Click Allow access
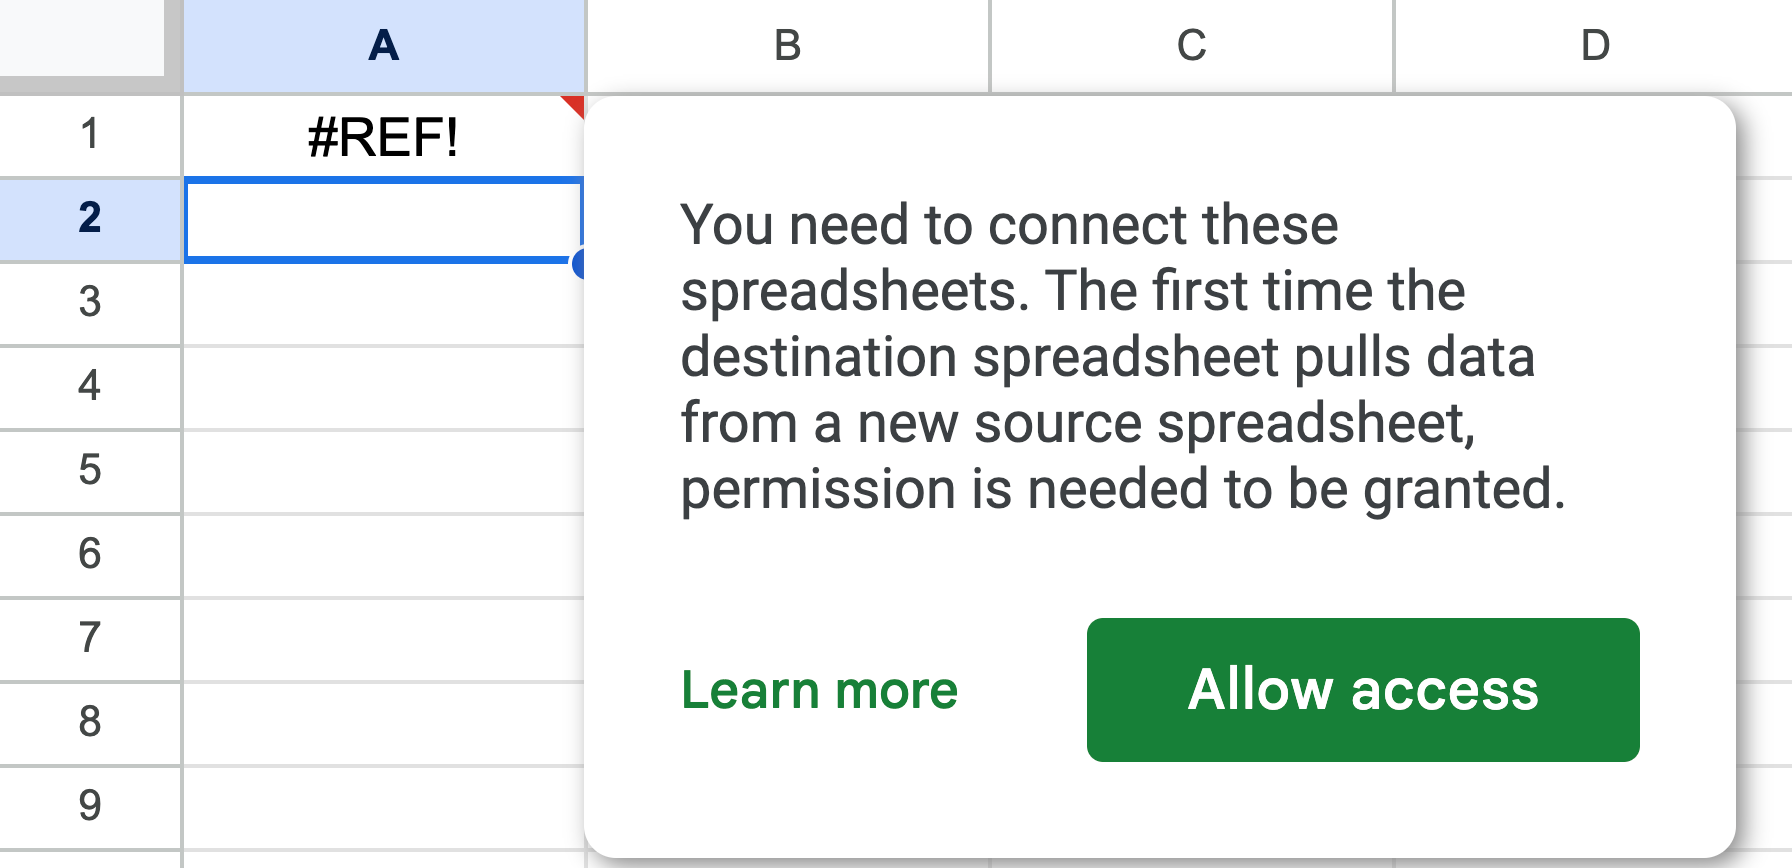Screen dimensions: 1792x868 (1362, 689)
